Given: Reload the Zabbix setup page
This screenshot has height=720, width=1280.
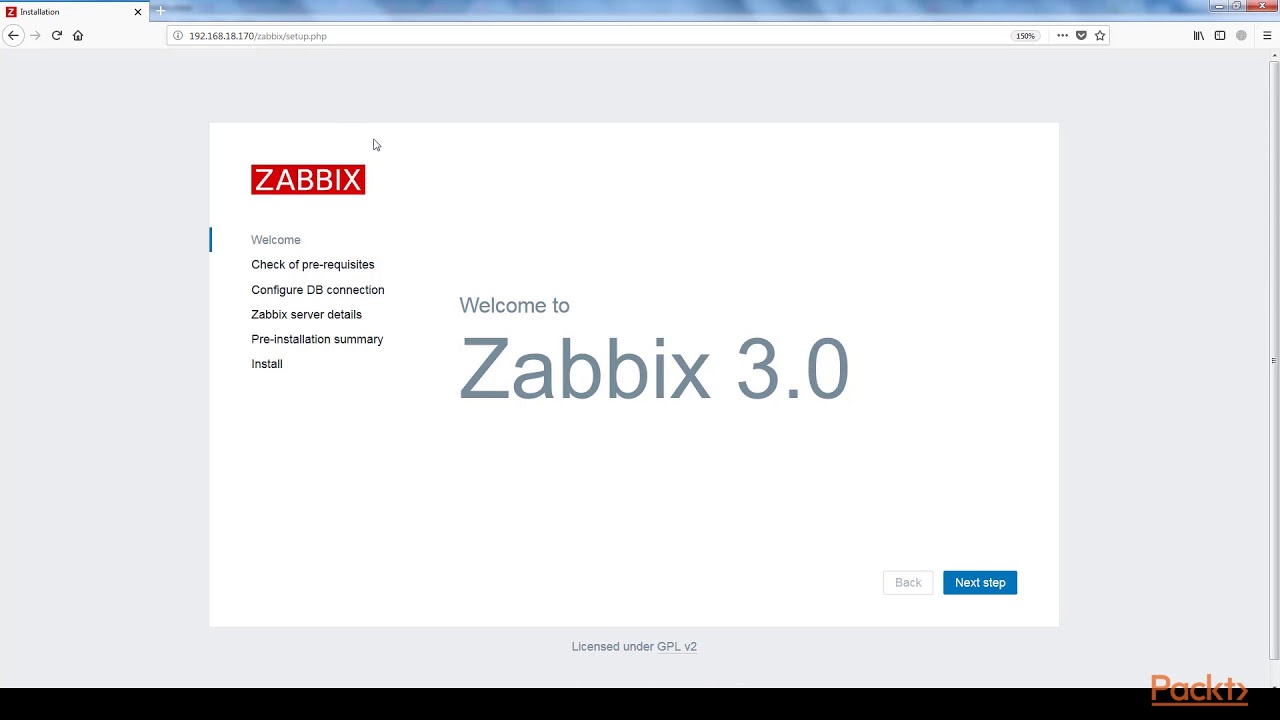Looking at the screenshot, I should tap(57, 35).
